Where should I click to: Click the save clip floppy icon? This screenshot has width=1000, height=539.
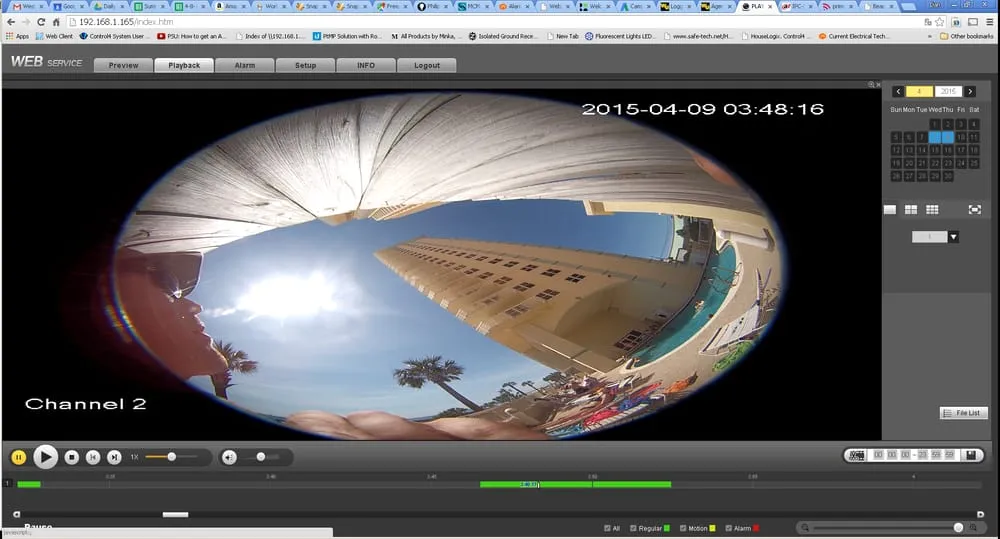click(x=970, y=455)
